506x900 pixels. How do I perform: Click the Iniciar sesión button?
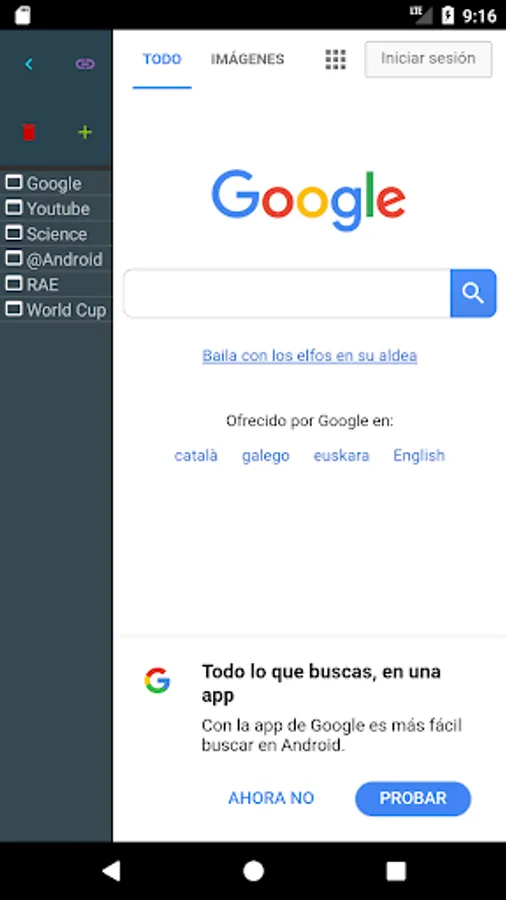[428, 59]
